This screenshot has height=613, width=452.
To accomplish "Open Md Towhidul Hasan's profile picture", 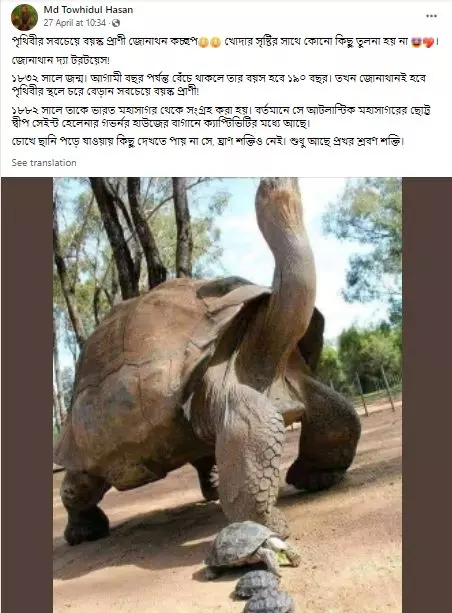I will click(24, 17).
